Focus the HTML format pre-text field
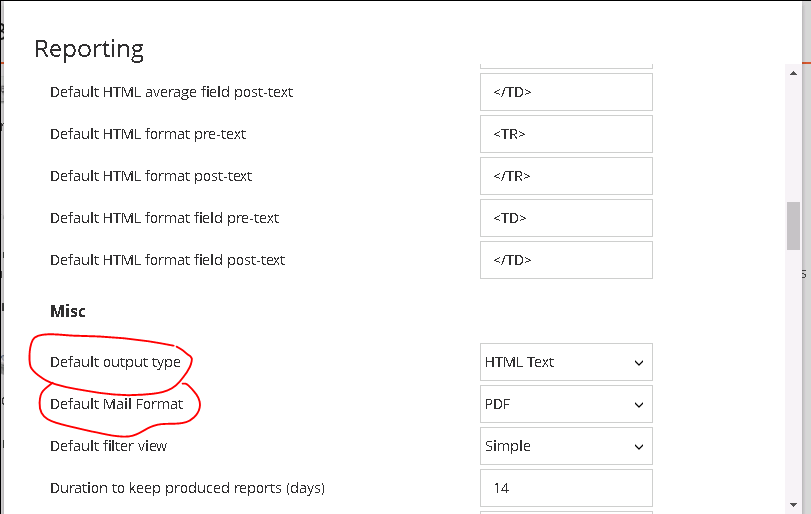Image resolution: width=811 pixels, height=514 pixels. pos(566,134)
